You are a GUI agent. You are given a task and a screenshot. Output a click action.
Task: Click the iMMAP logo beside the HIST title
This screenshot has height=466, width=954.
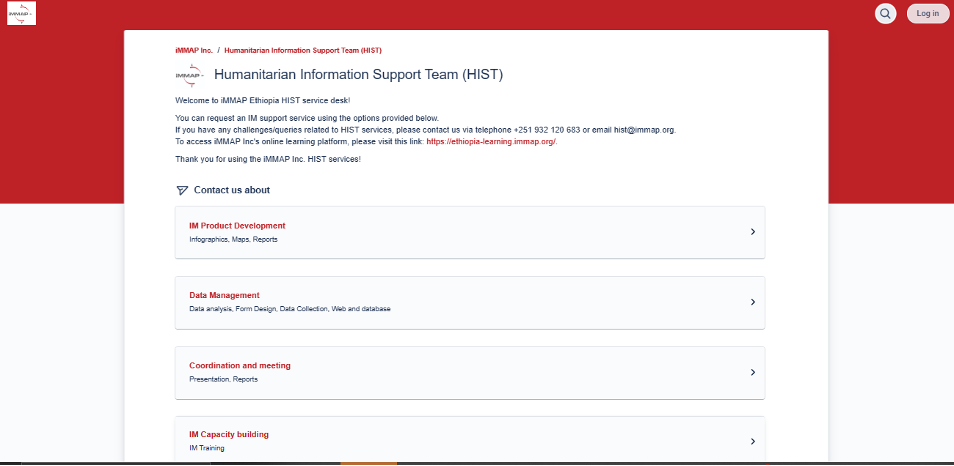(x=190, y=75)
